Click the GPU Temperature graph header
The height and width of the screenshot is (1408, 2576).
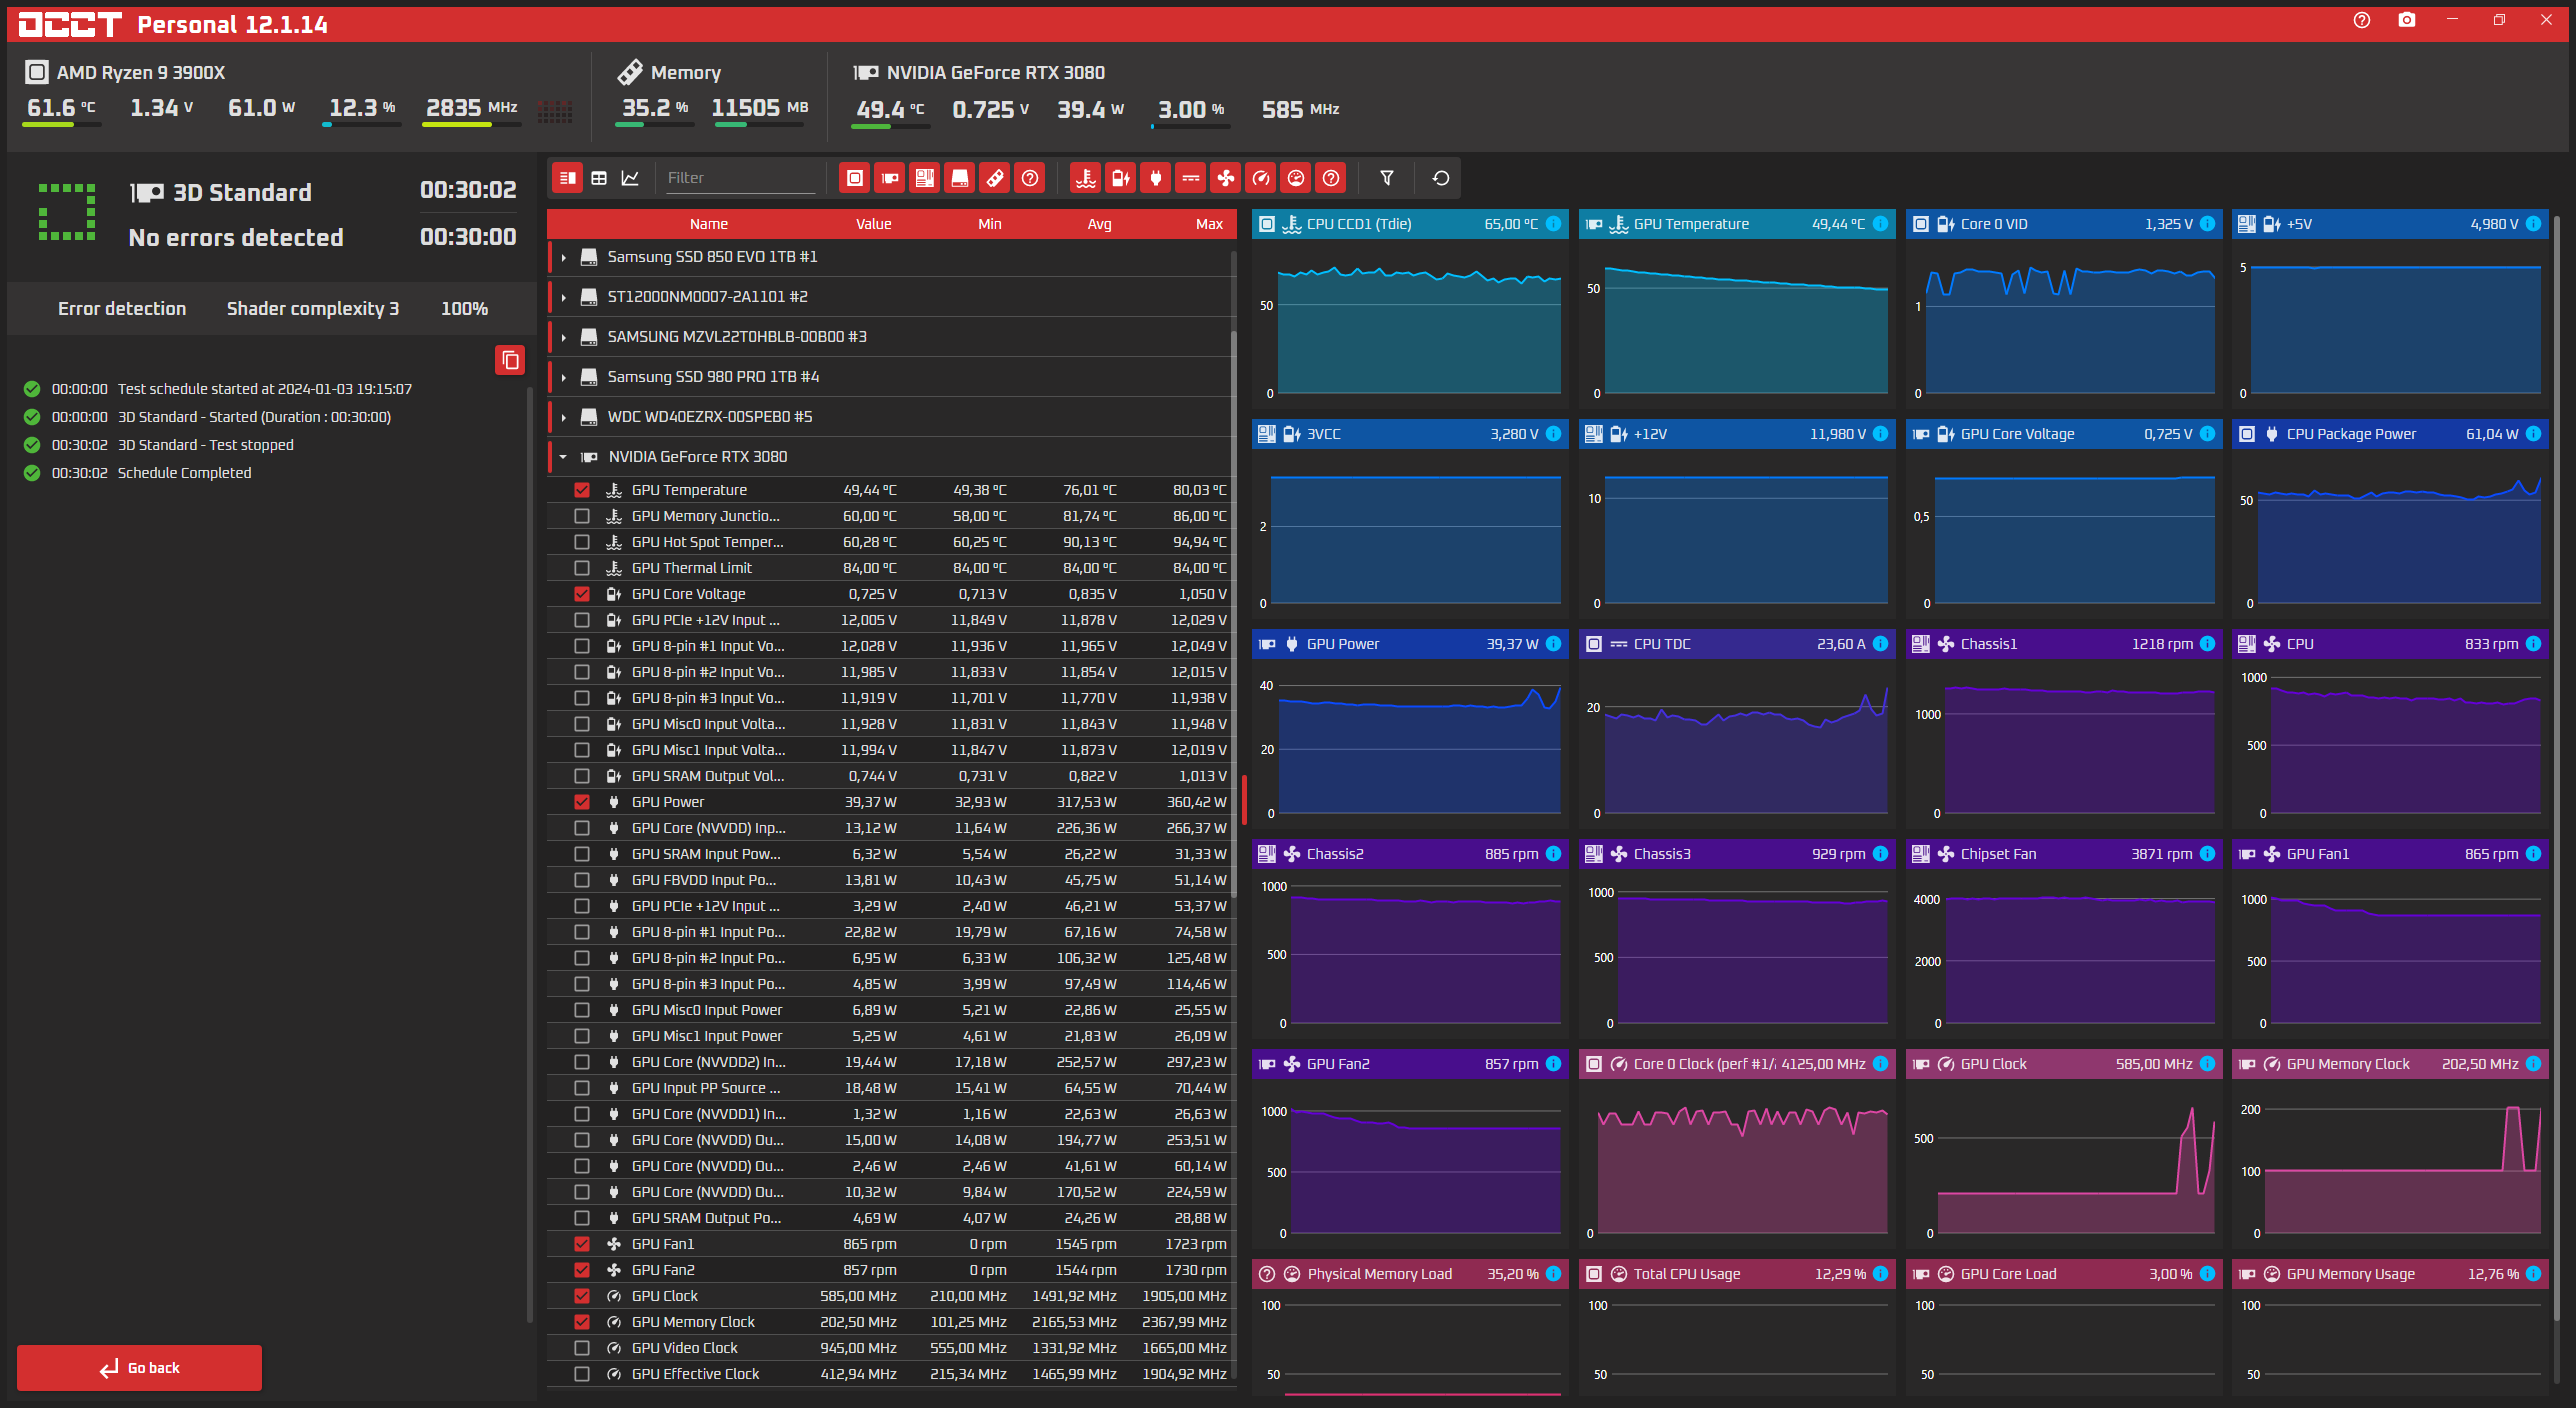[x=1737, y=224]
